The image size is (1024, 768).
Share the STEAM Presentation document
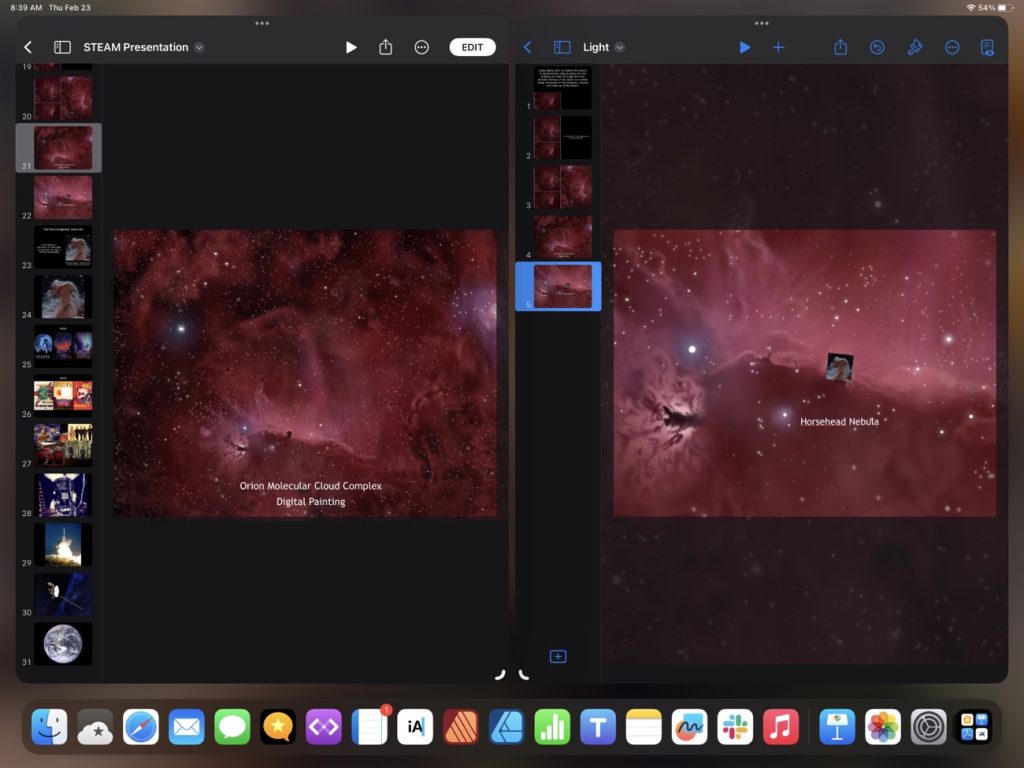point(385,46)
